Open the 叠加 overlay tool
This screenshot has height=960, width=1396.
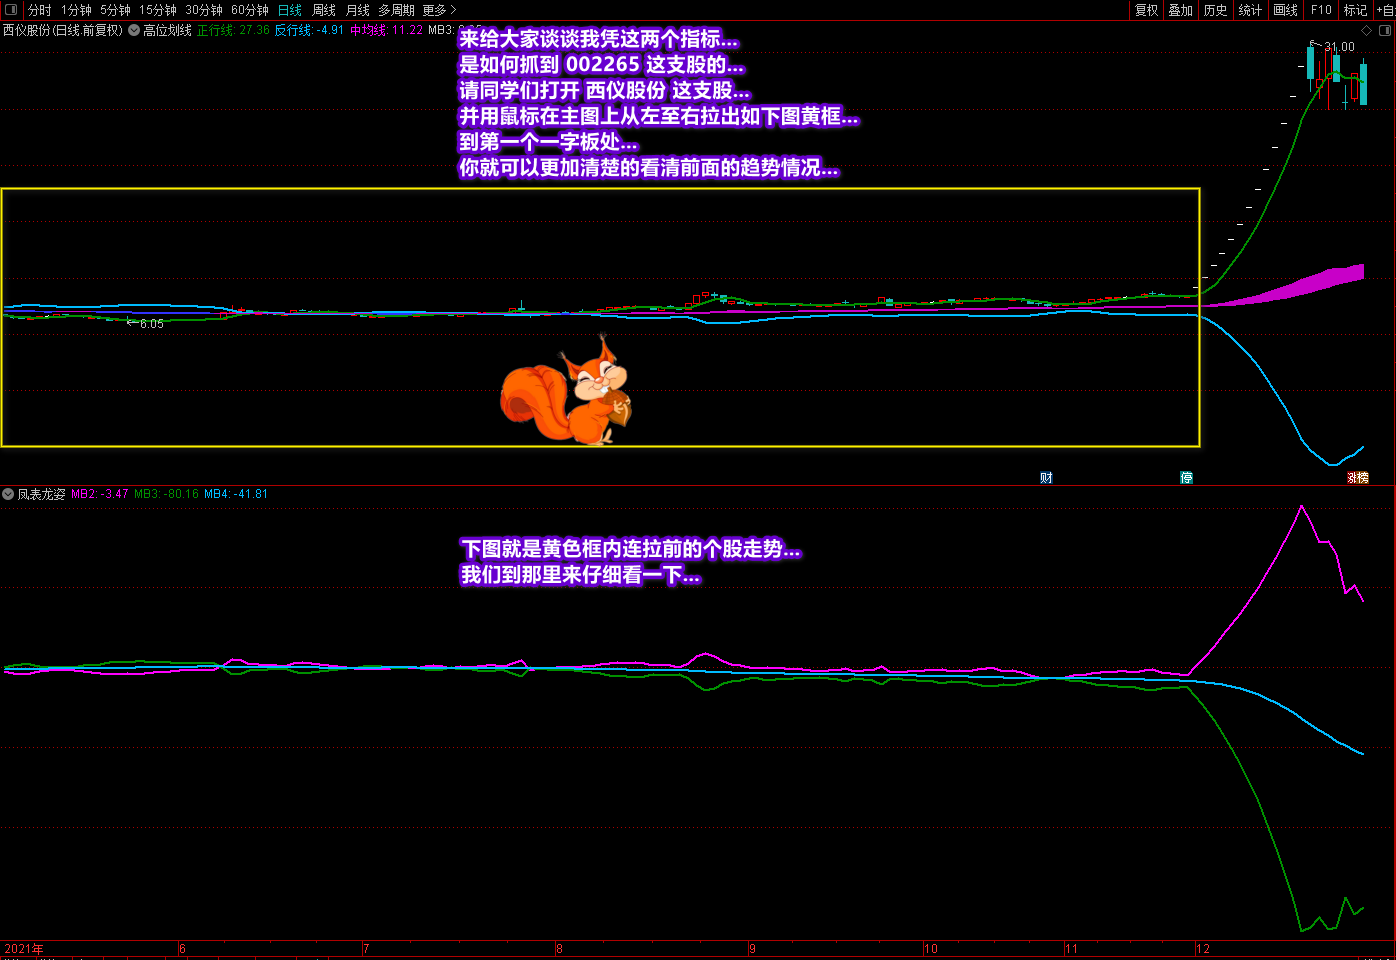pos(1180,10)
